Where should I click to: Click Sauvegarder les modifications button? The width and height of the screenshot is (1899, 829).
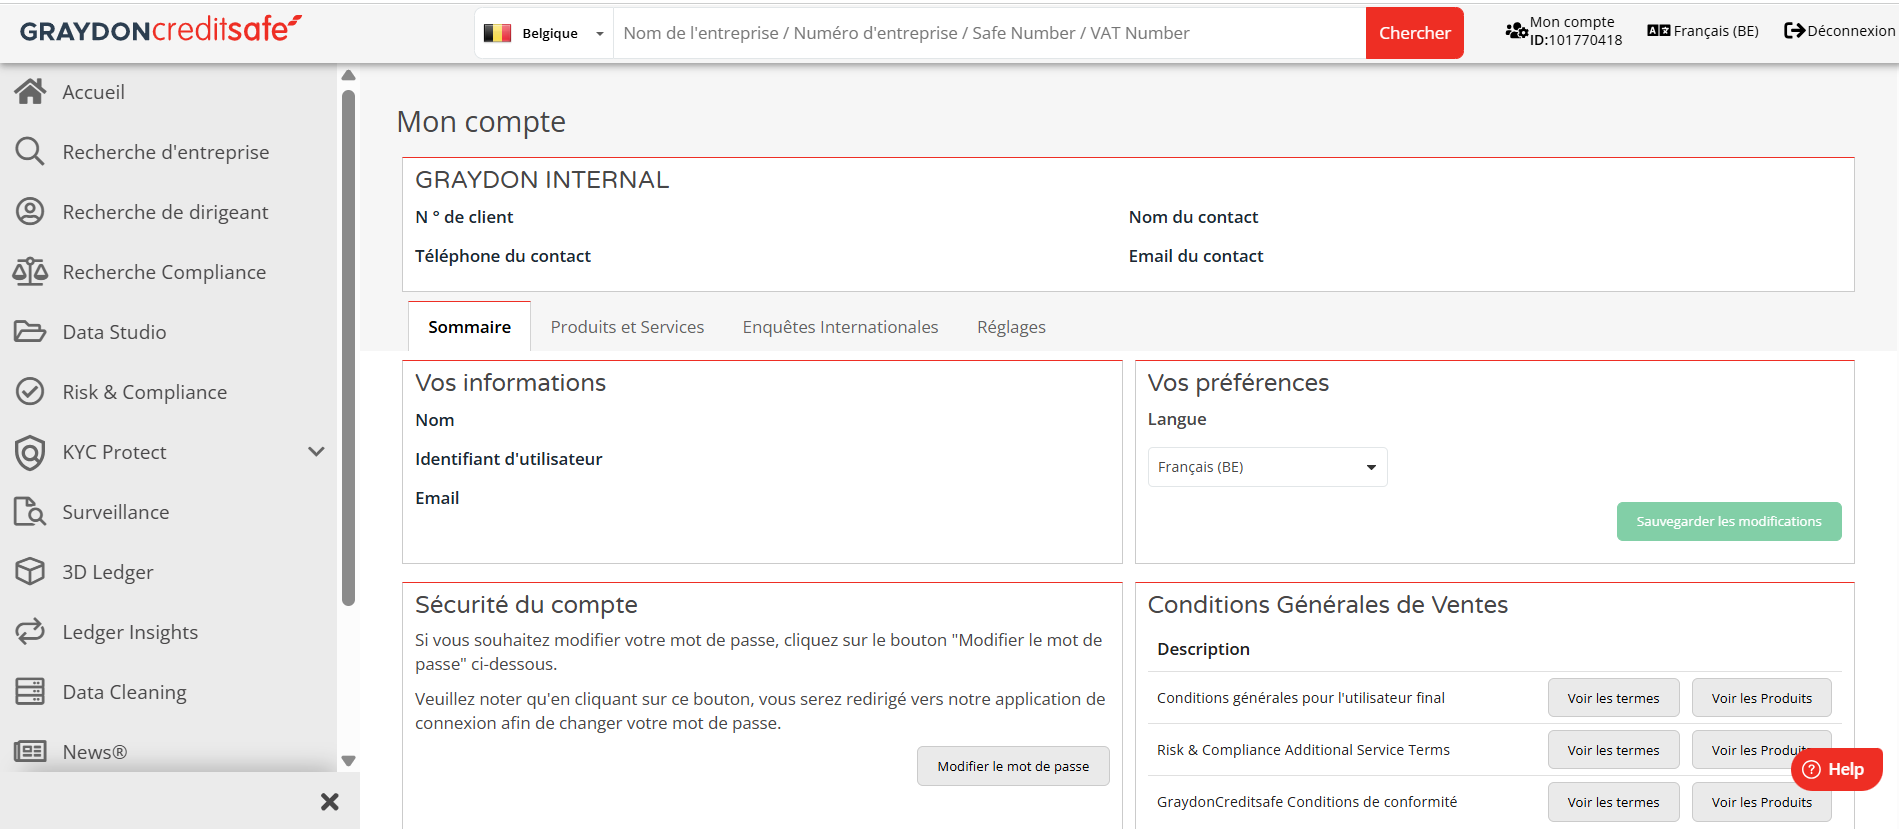(x=1728, y=521)
